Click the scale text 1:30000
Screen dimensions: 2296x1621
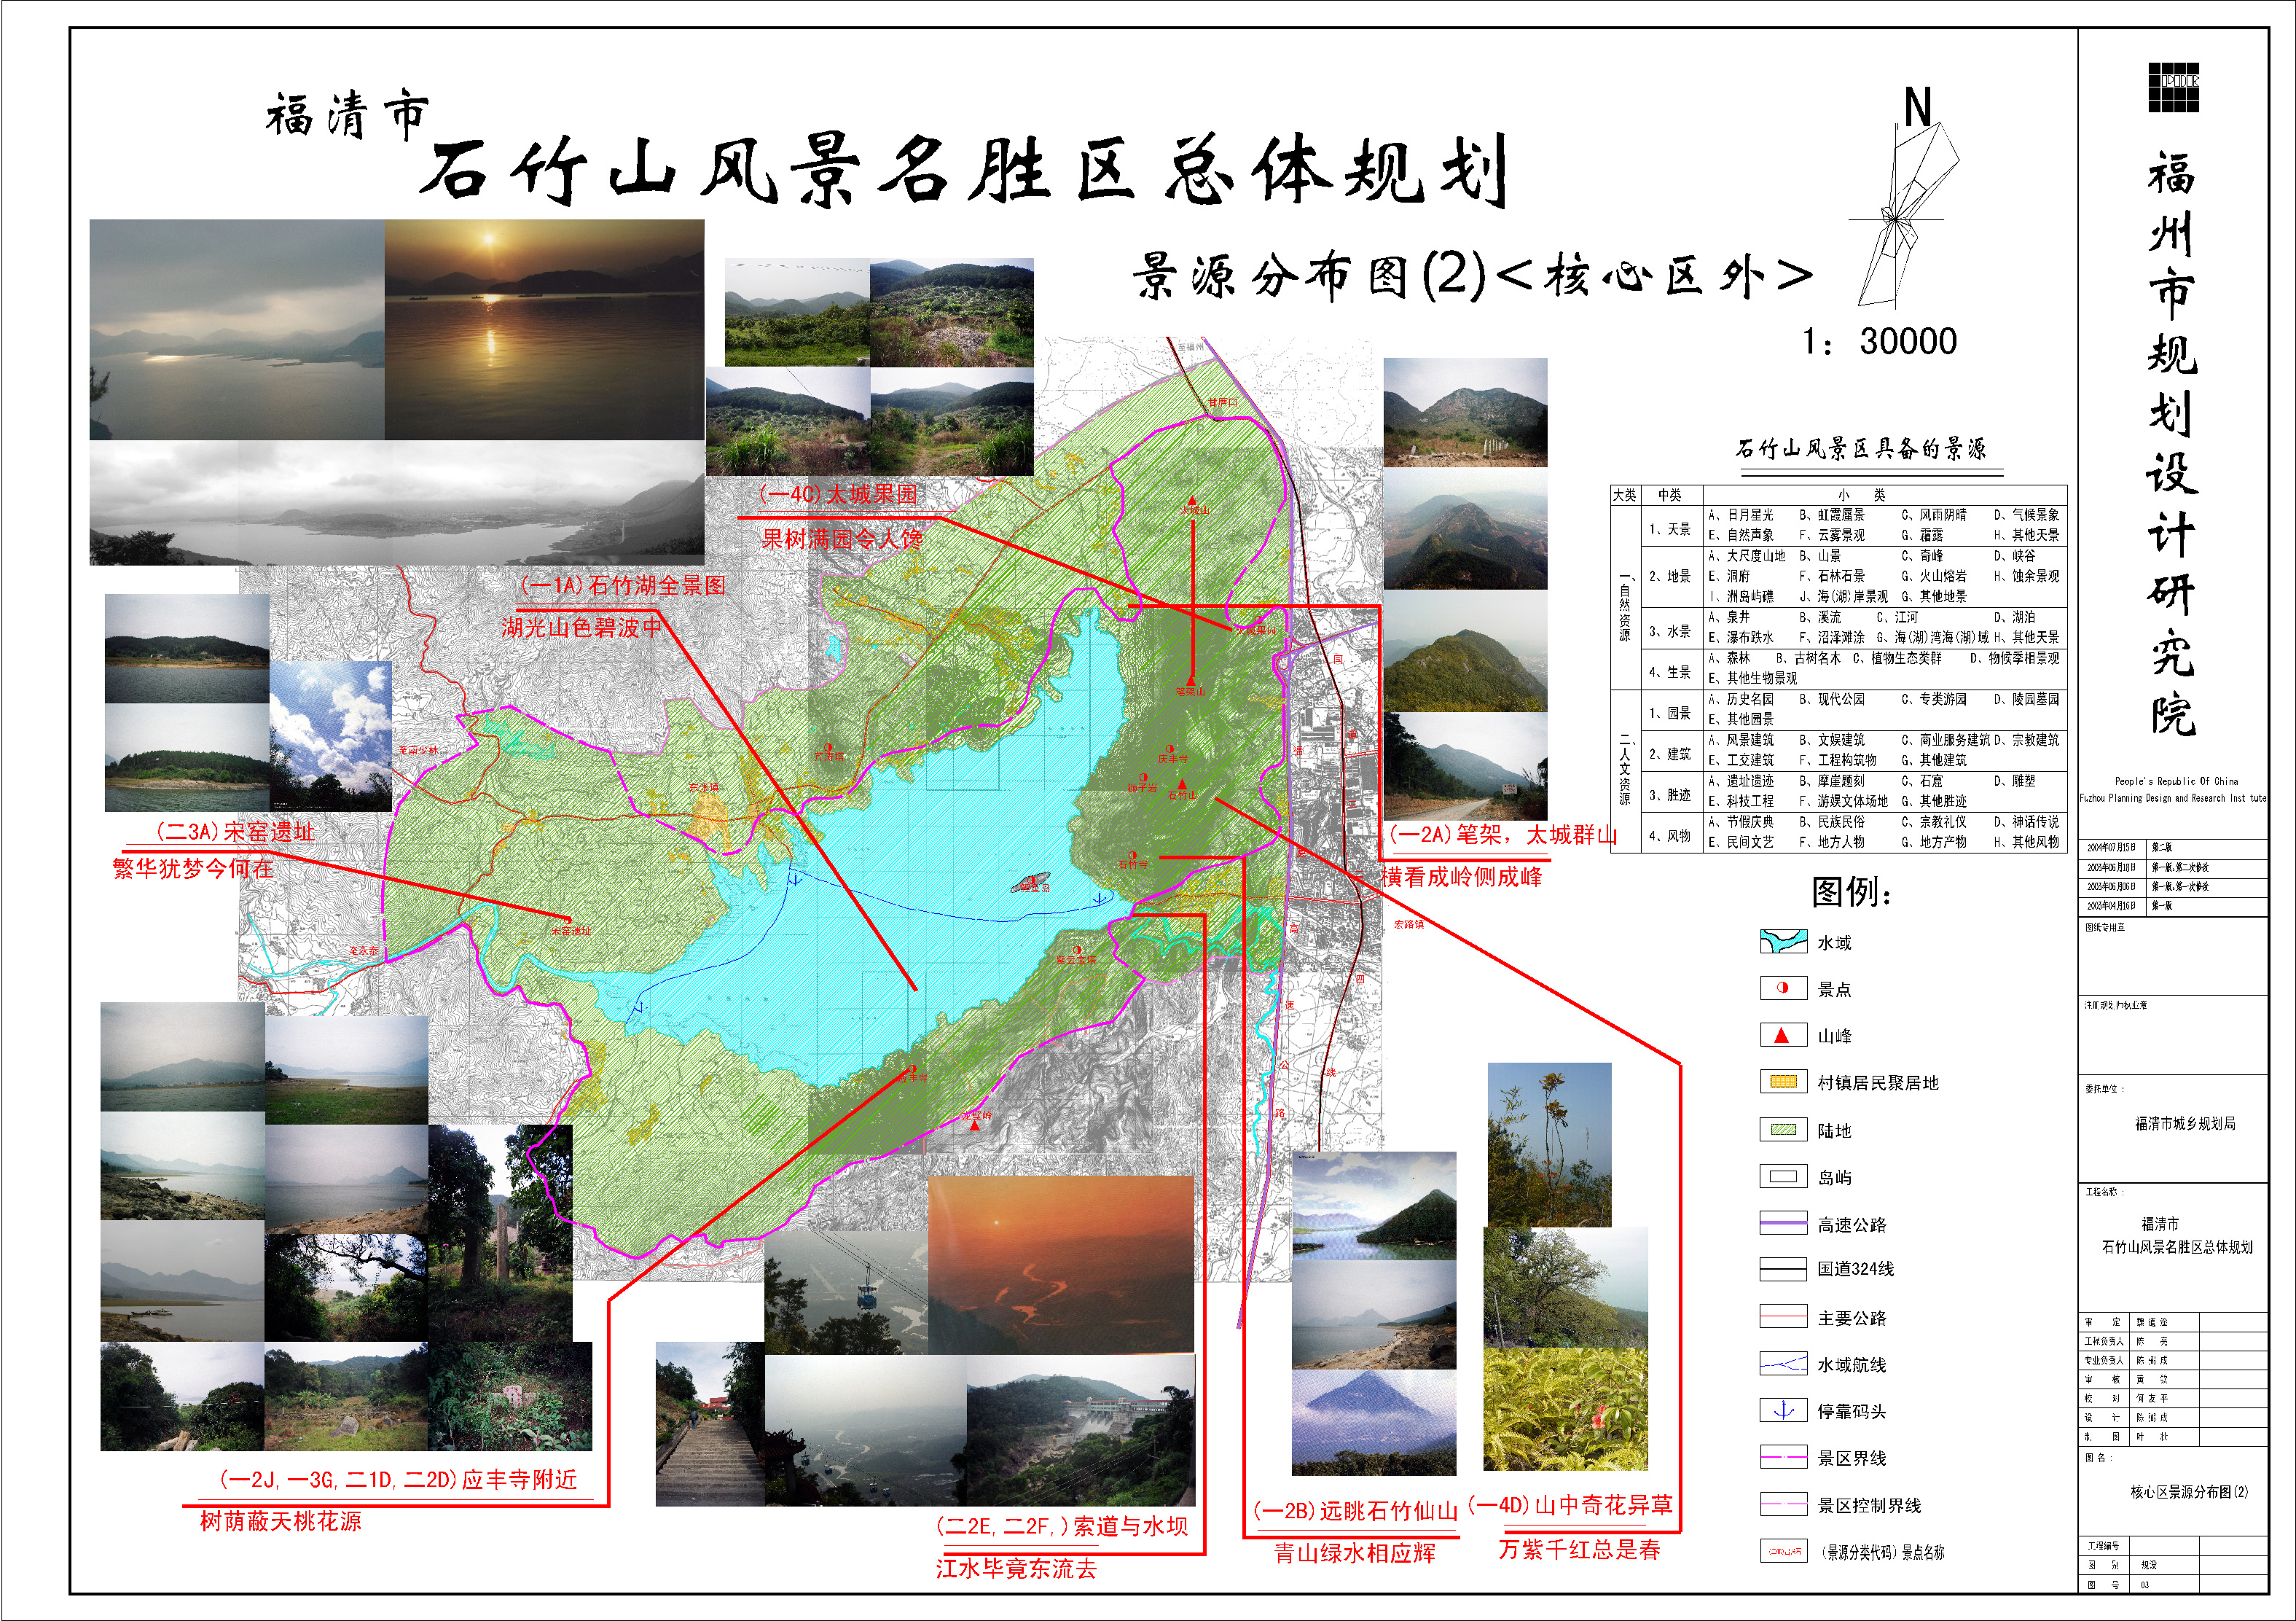click(1879, 342)
